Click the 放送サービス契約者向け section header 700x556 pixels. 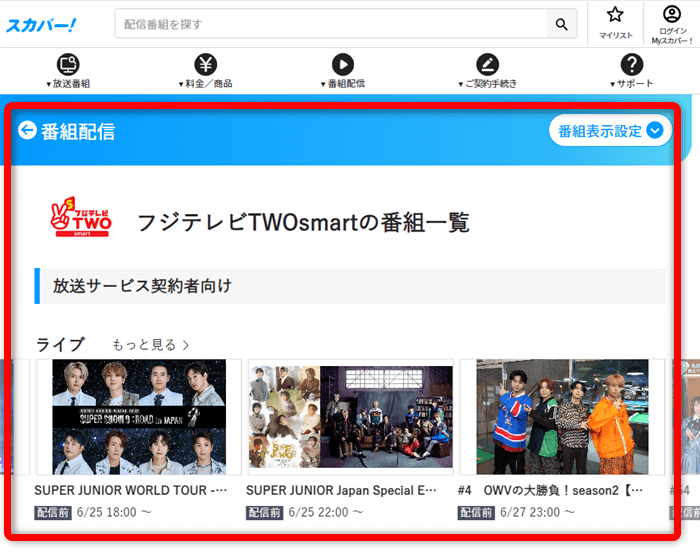click(x=350, y=286)
